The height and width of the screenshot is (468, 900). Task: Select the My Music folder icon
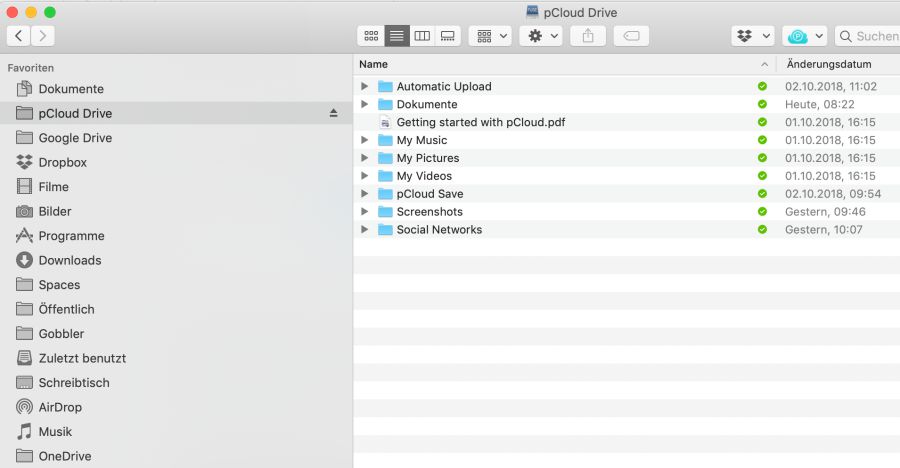[x=385, y=140]
